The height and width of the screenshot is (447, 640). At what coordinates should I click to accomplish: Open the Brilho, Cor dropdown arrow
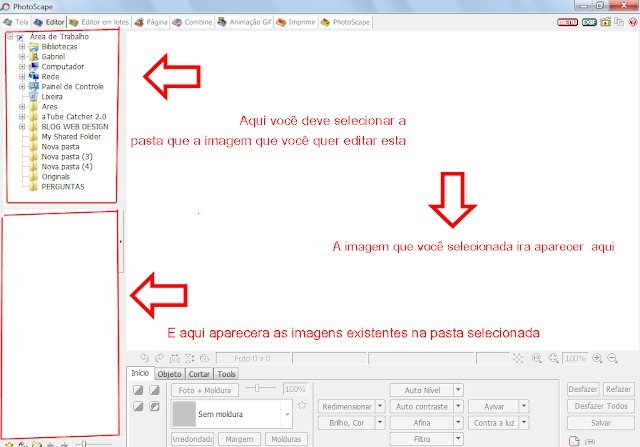point(380,423)
